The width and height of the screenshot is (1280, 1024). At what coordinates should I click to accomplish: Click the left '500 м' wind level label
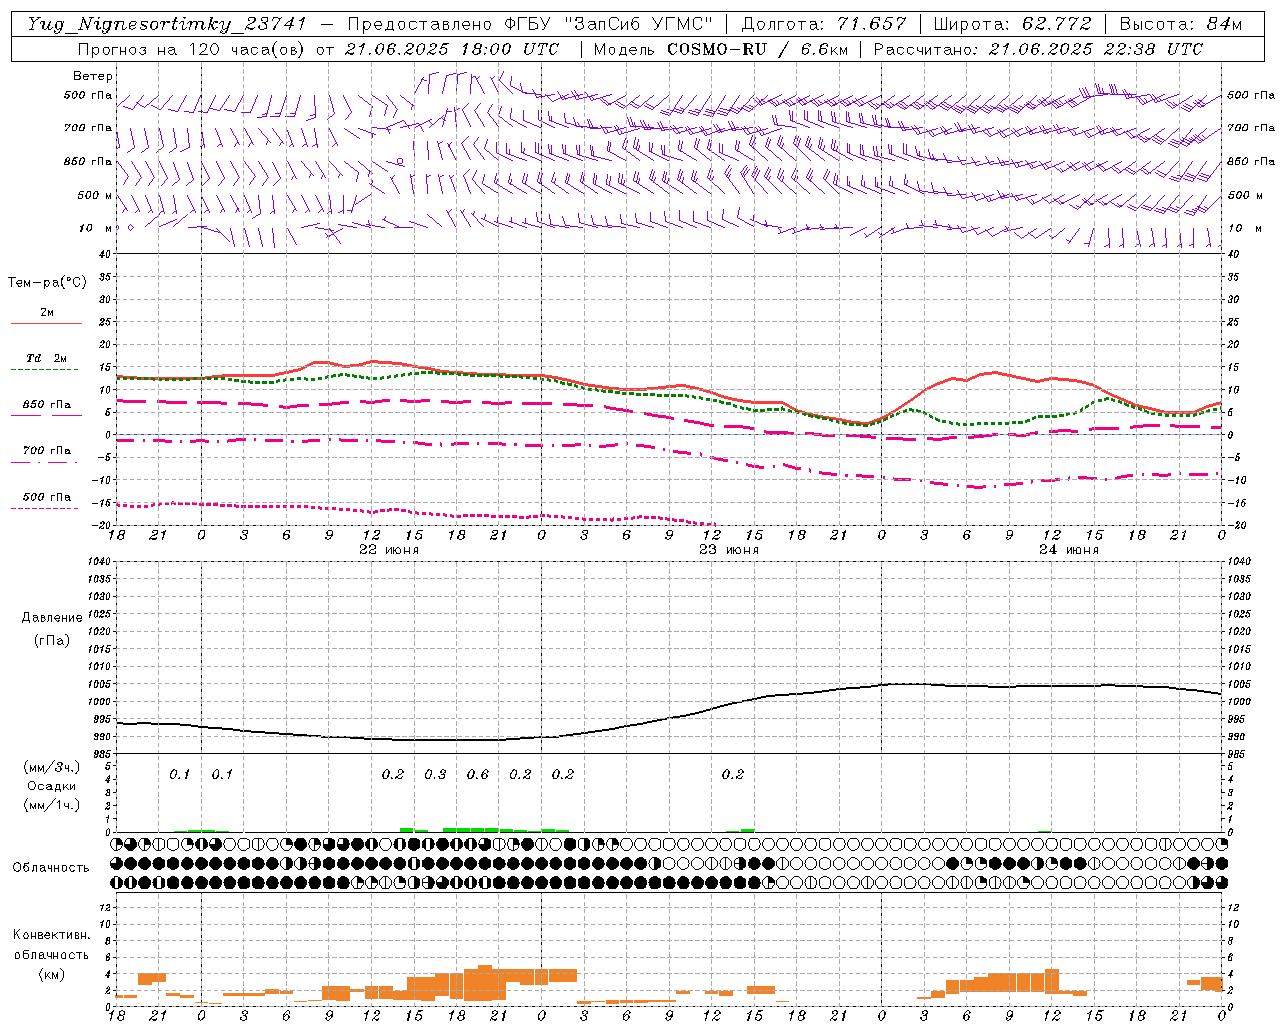click(x=95, y=195)
